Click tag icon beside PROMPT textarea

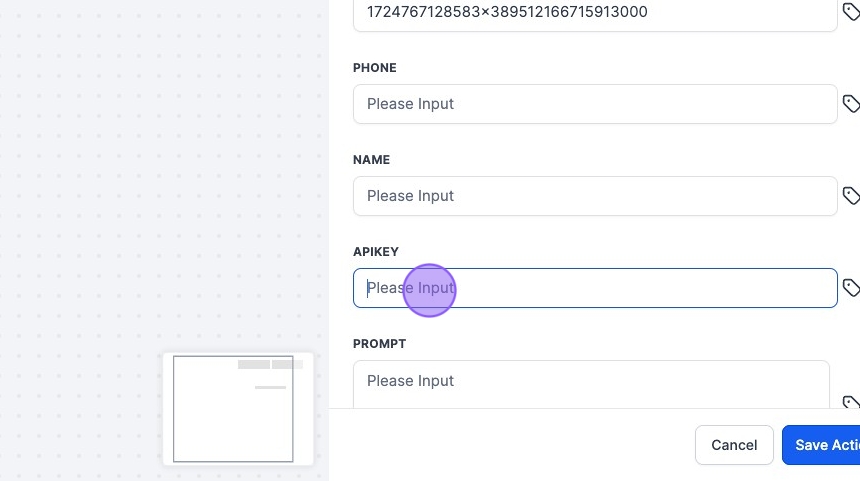click(851, 402)
